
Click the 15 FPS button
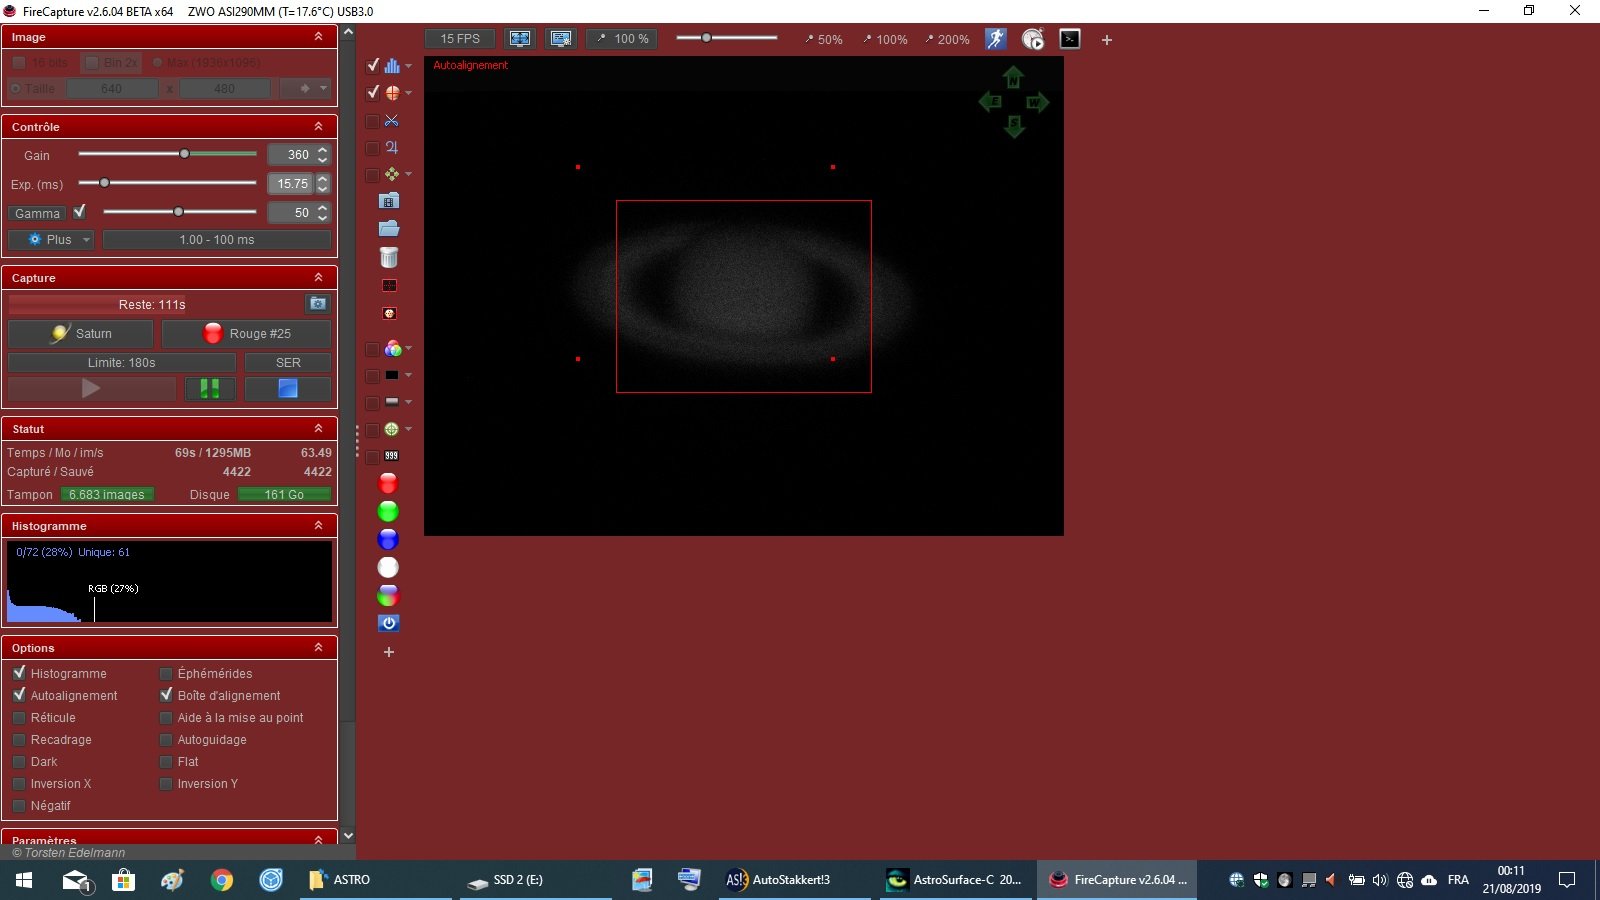point(460,39)
